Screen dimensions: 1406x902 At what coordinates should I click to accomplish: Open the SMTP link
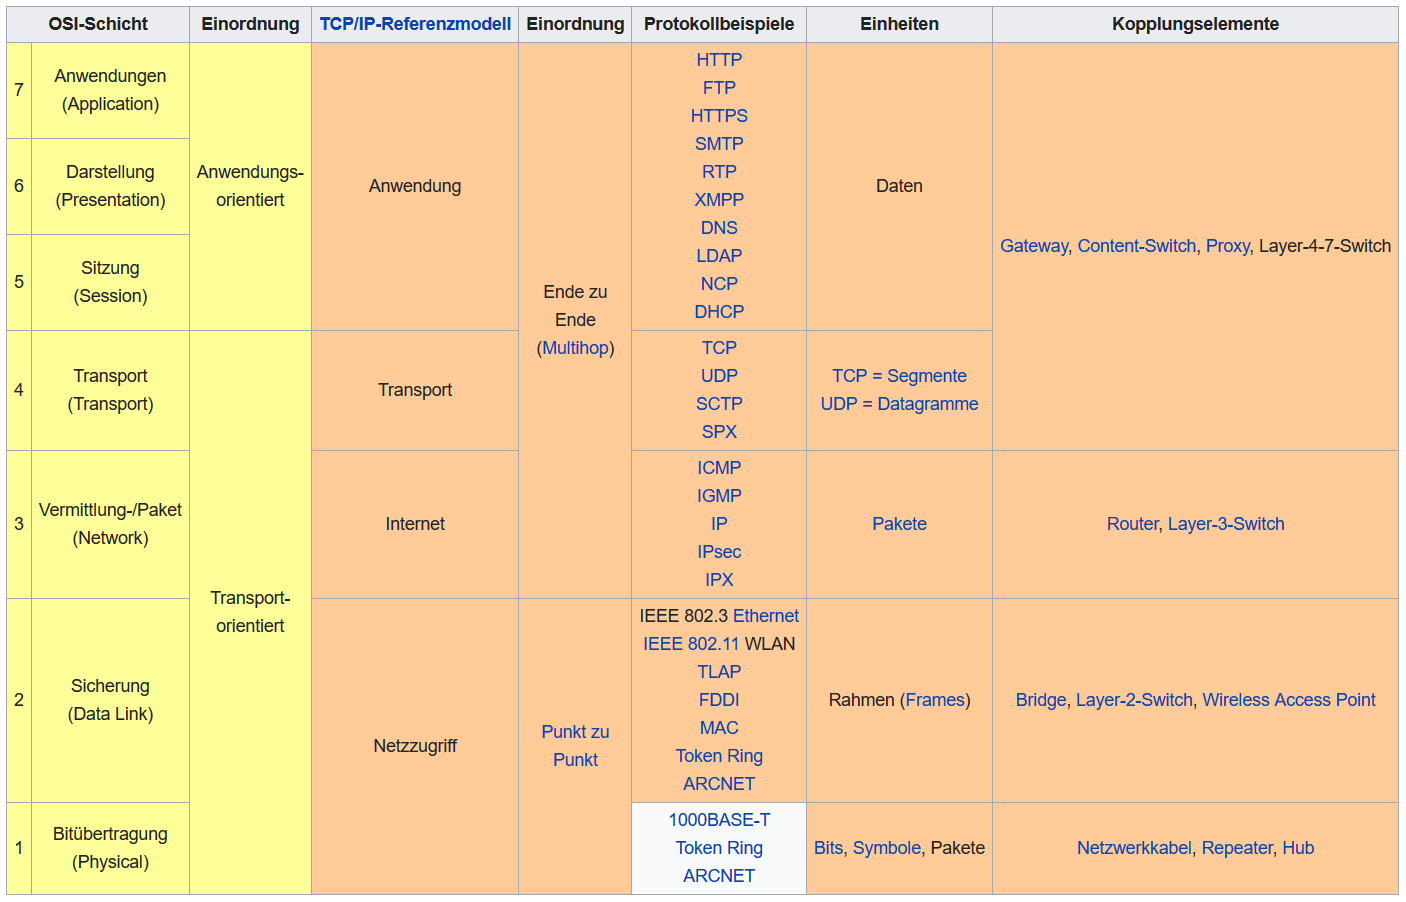(x=719, y=144)
